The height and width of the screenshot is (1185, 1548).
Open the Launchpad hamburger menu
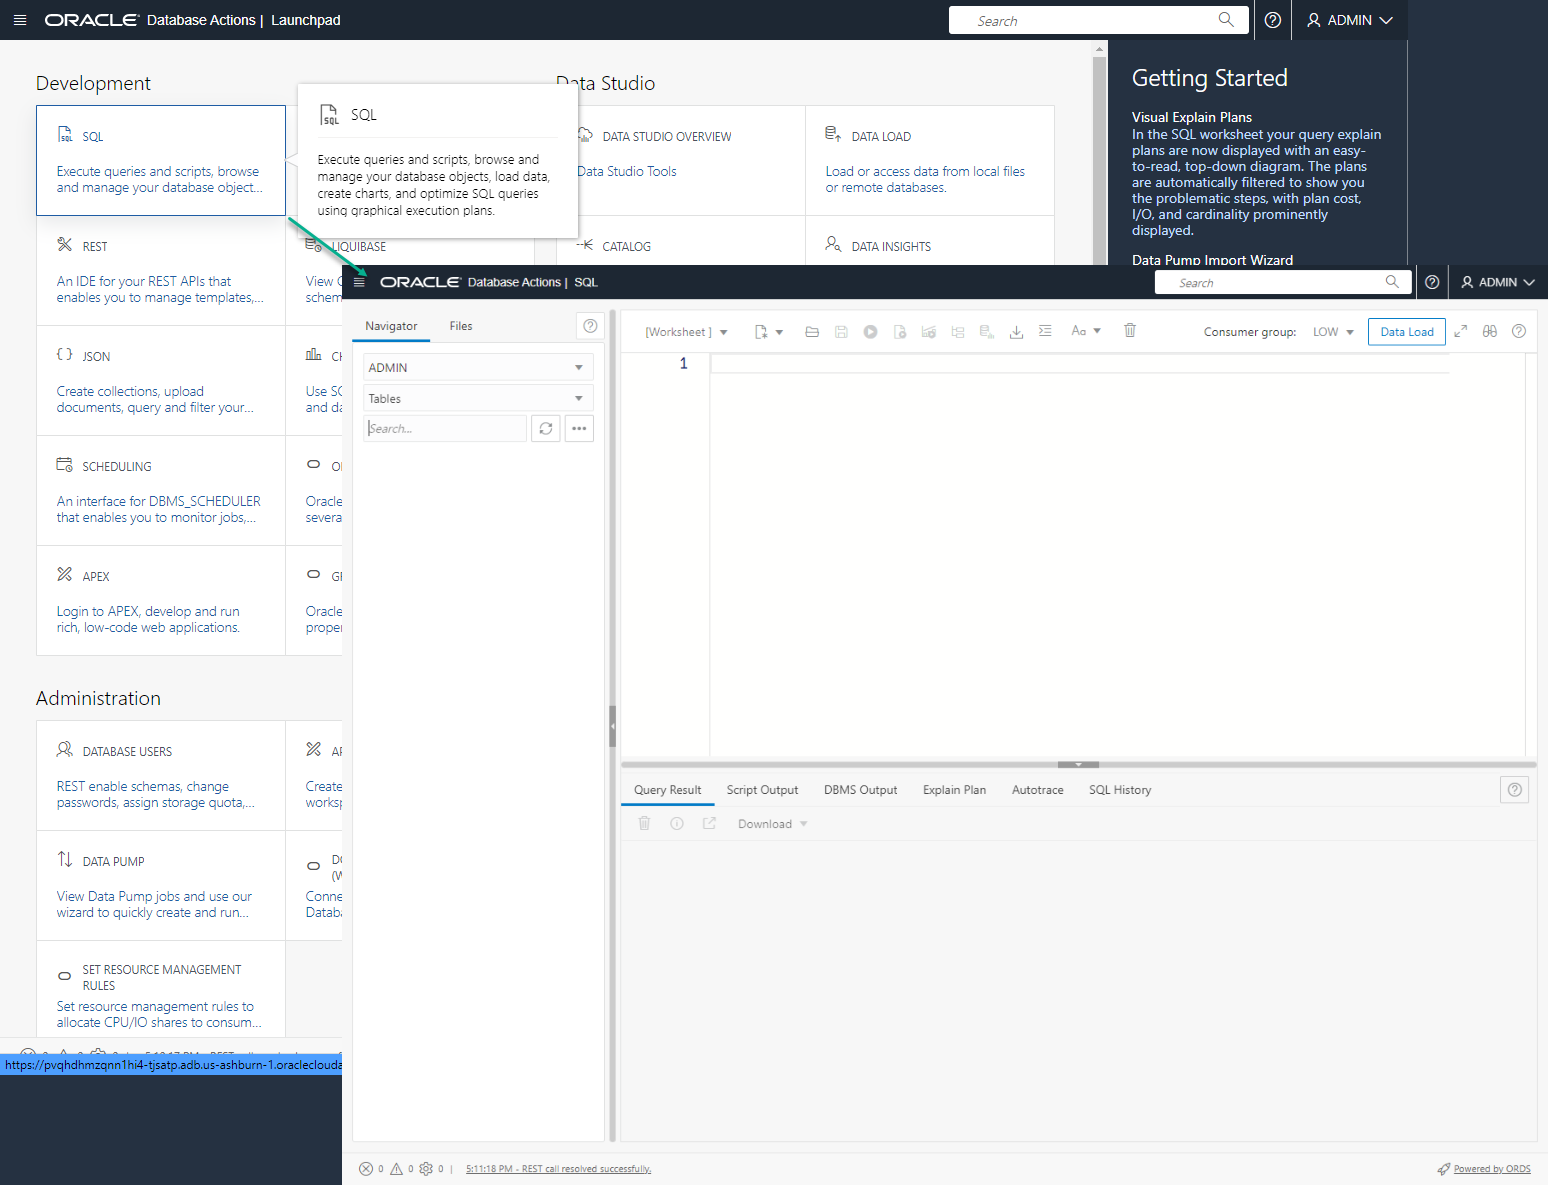(20, 20)
